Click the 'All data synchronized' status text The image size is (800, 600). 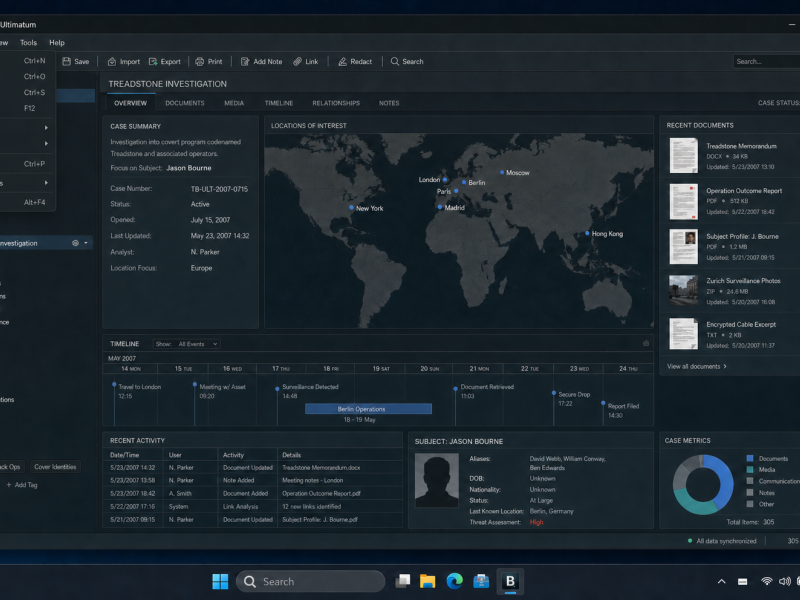point(726,541)
